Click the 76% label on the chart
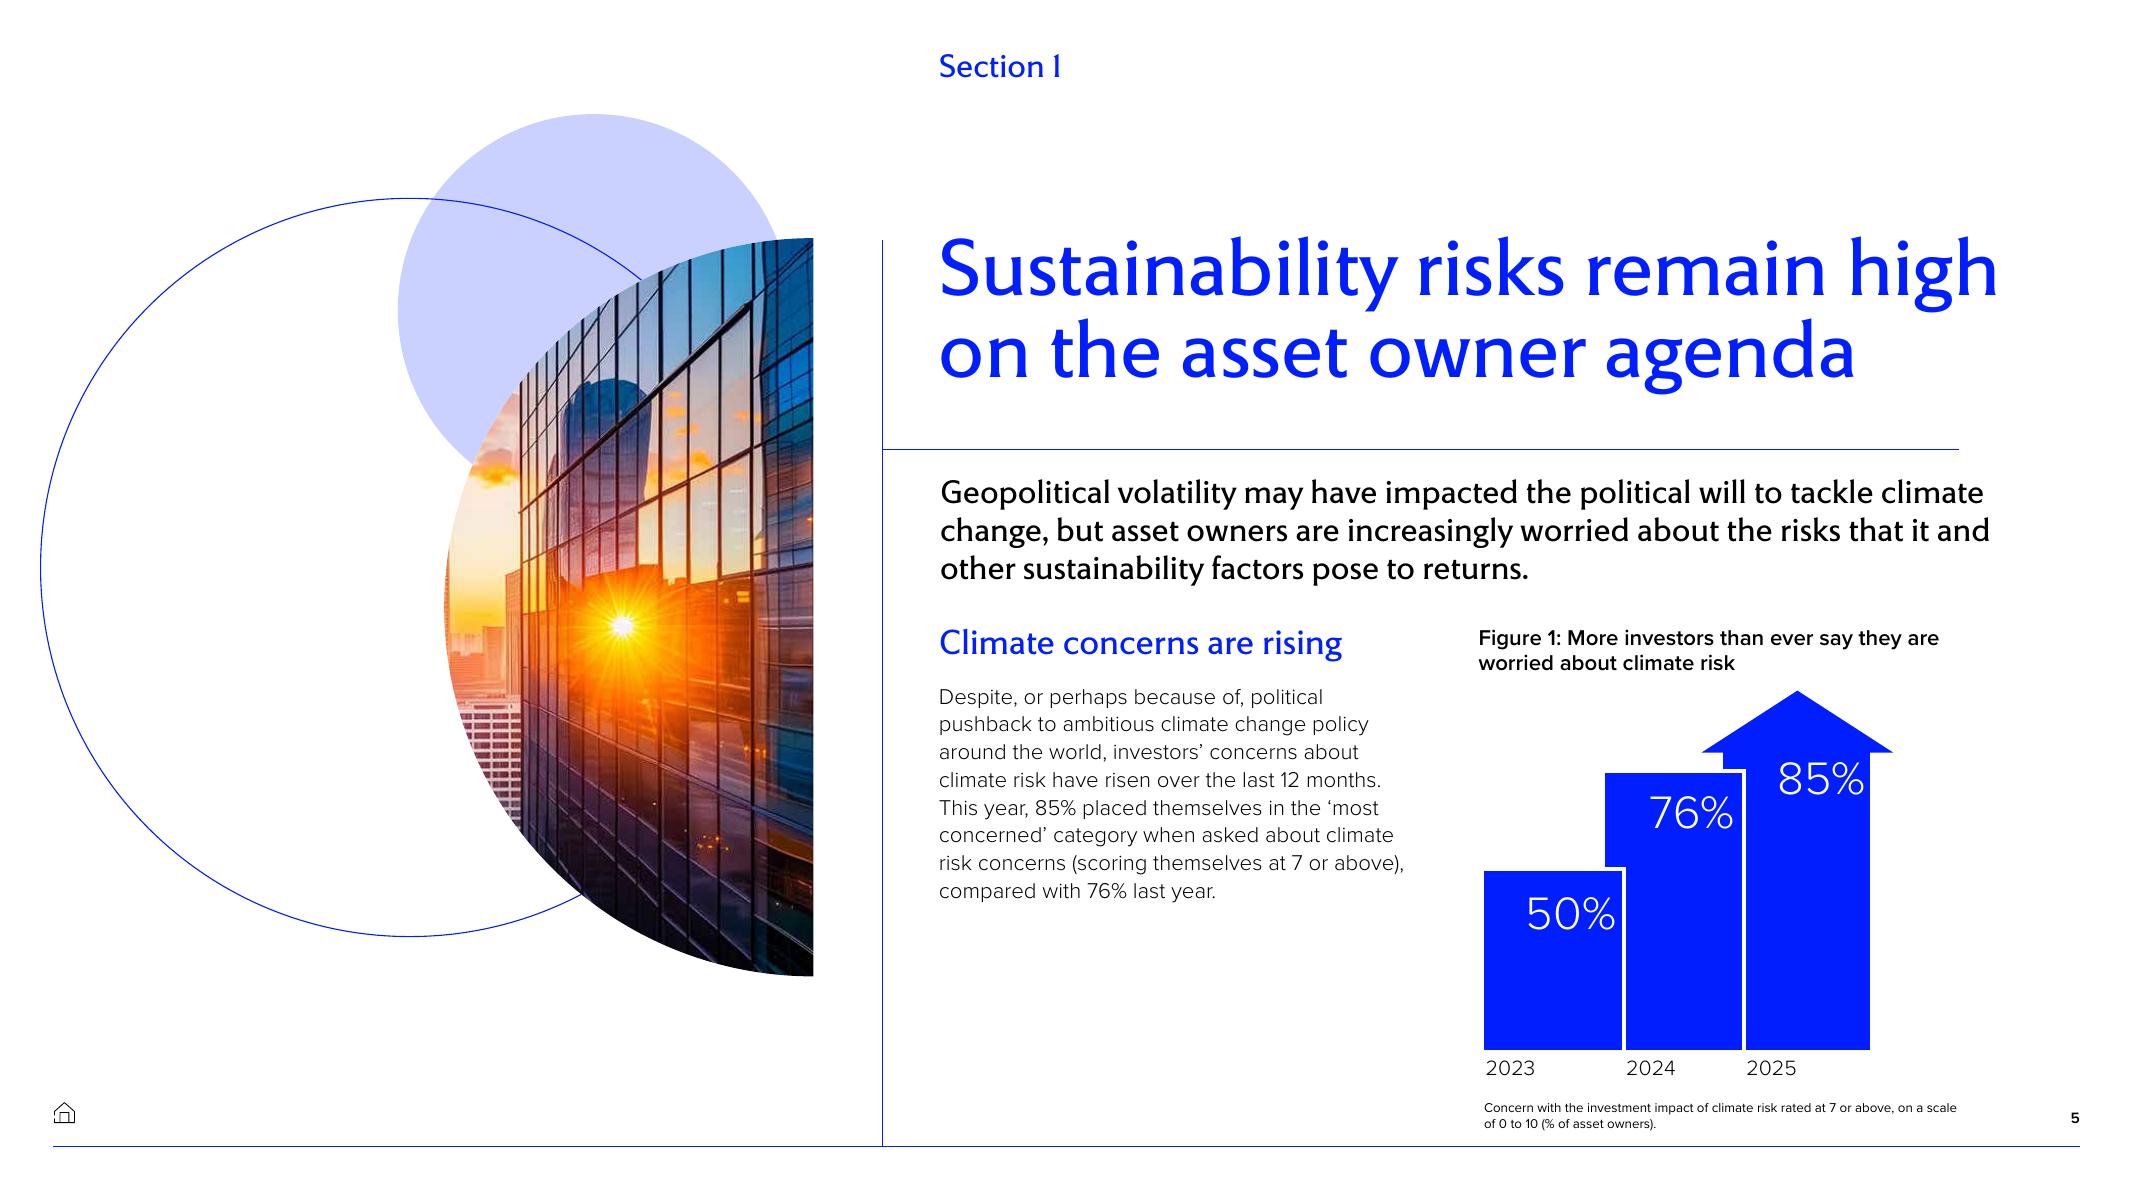Viewport: 2134px width, 1200px height. coord(1690,814)
